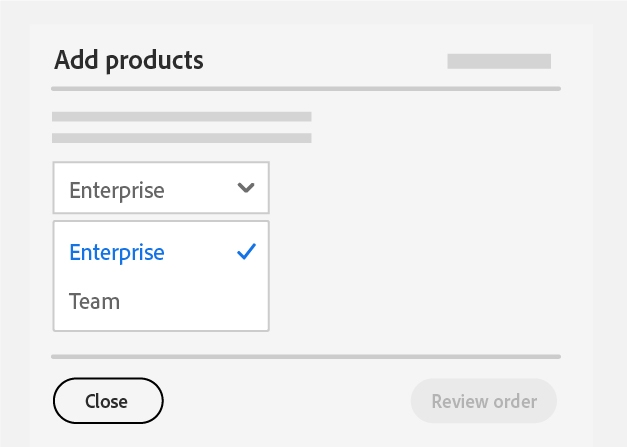Open the Enterprise picker dropdown

tap(161, 188)
